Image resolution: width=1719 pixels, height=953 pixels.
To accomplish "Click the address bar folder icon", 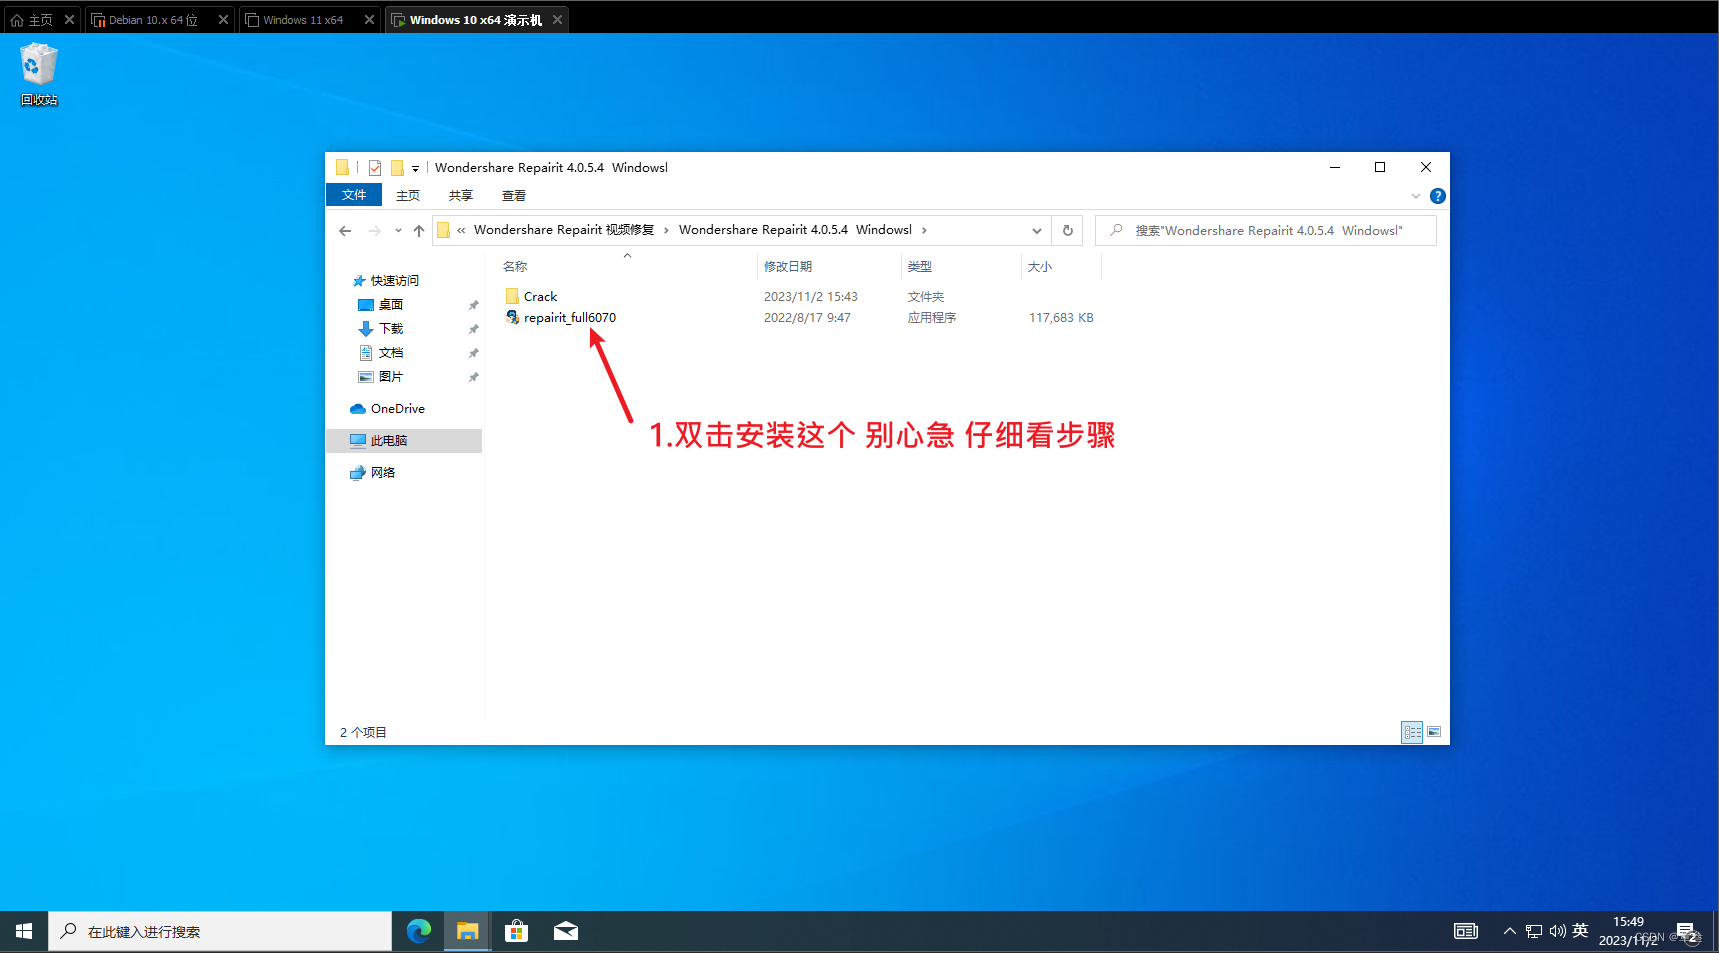I will tap(444, 230).
